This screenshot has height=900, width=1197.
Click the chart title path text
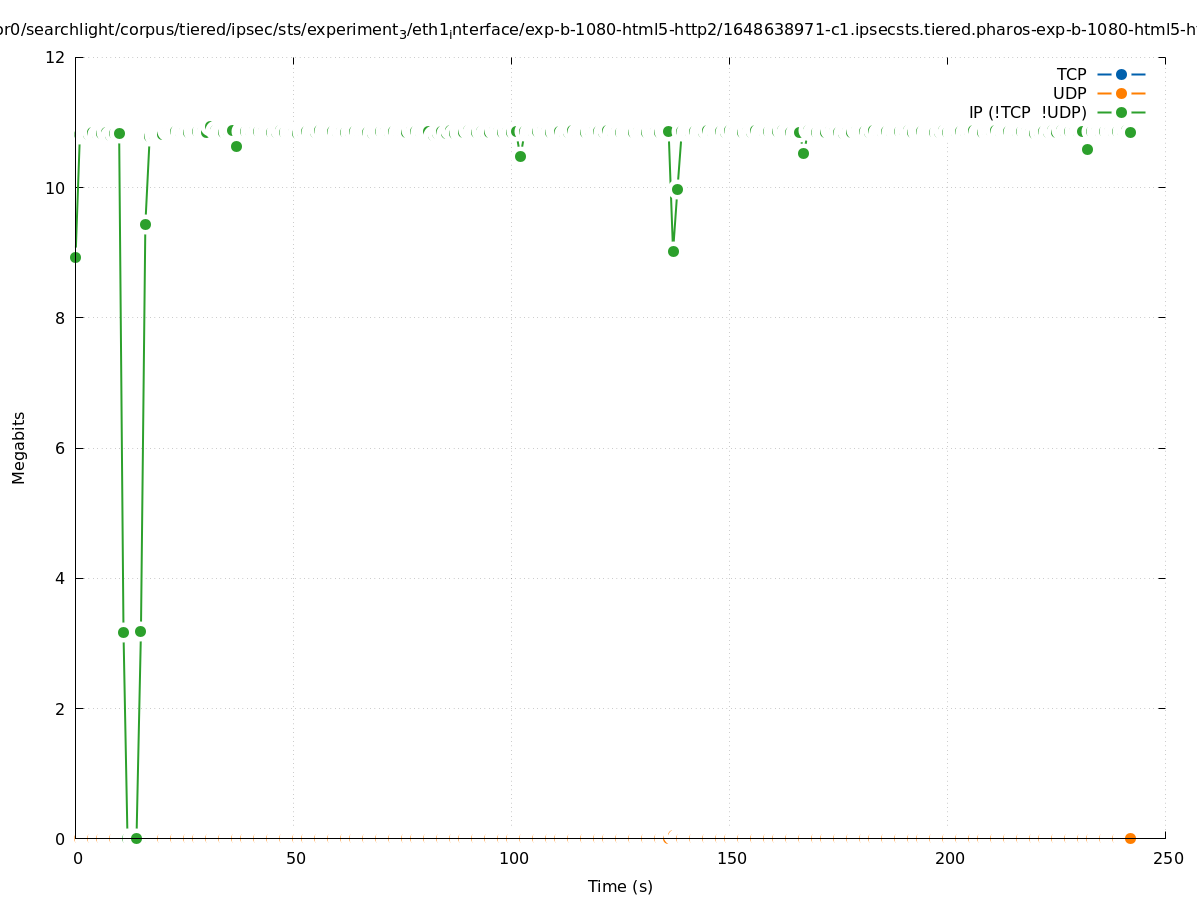coord(598,31)
